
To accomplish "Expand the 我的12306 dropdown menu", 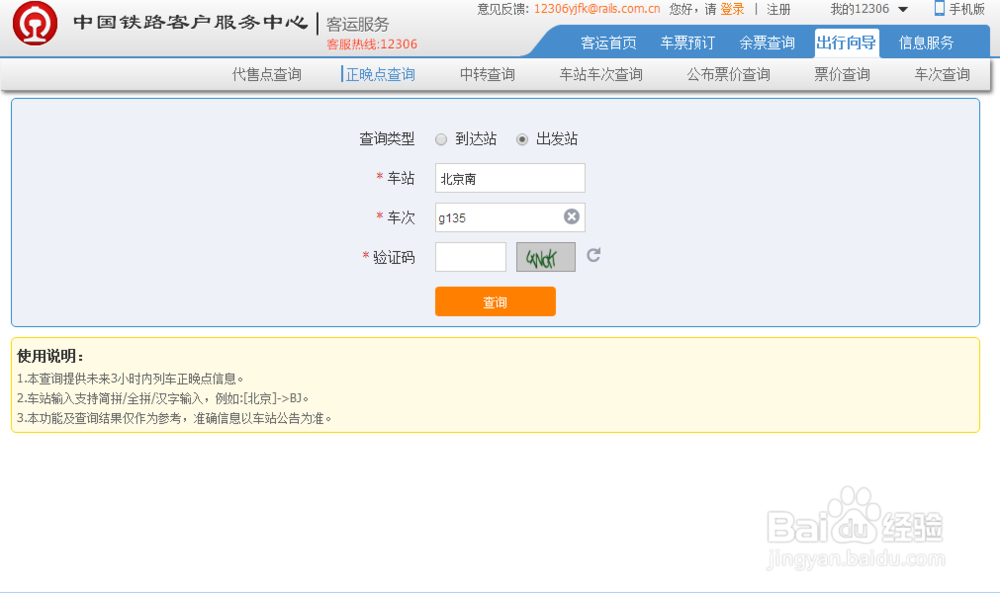I will (x=862, y=10).
